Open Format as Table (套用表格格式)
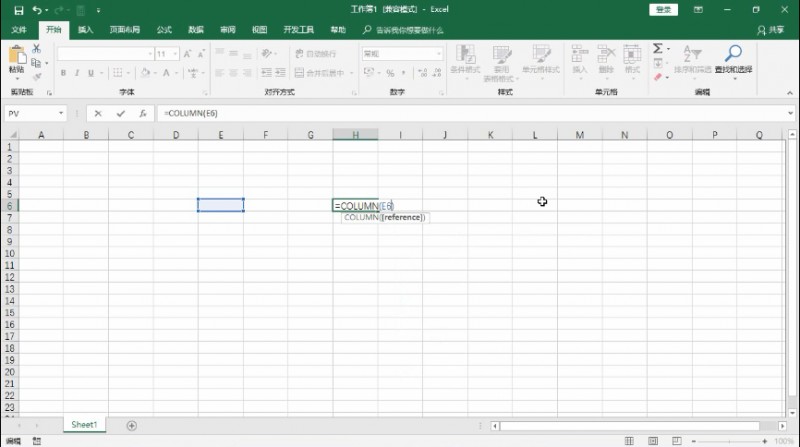 (x=501, y=63)
